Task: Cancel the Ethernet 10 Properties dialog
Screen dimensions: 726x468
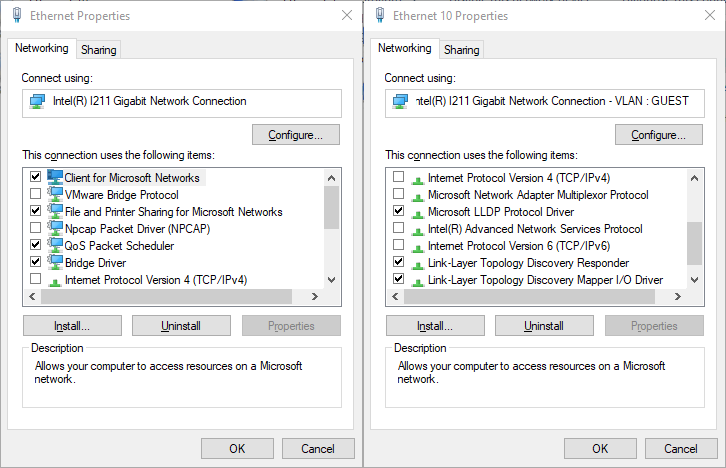Action: pos(681,449)
